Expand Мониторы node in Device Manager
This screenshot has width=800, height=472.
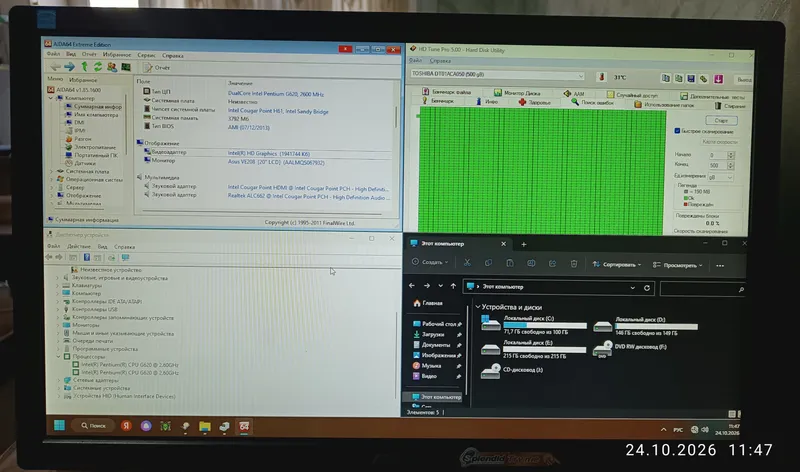pos(58,325)
